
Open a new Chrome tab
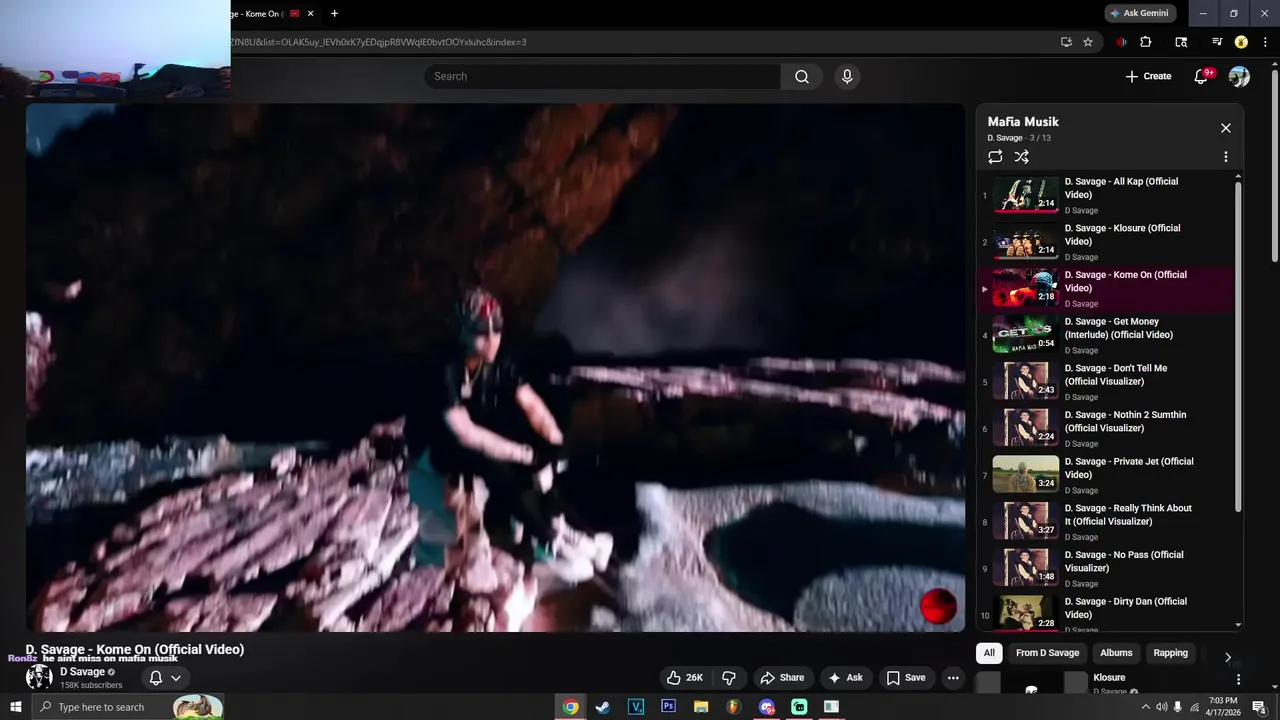(334, 14)
